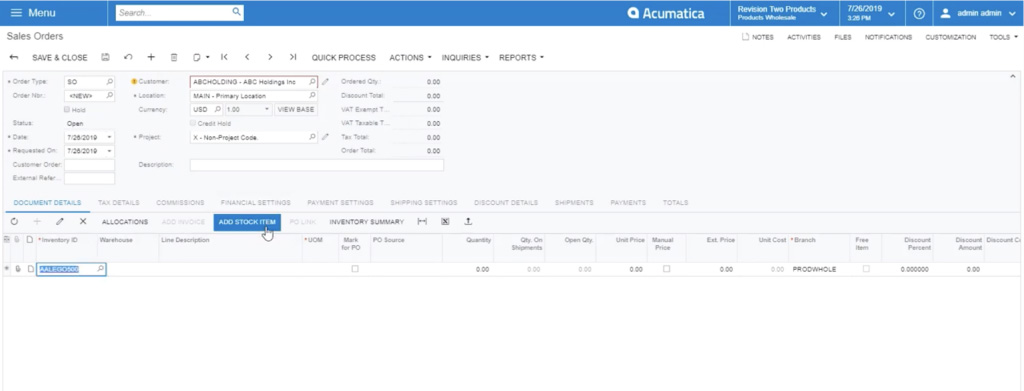Viewport: 1024px width, 391px height.
Task: Check the Free Item box in row
Action: (x=866, y=269)
